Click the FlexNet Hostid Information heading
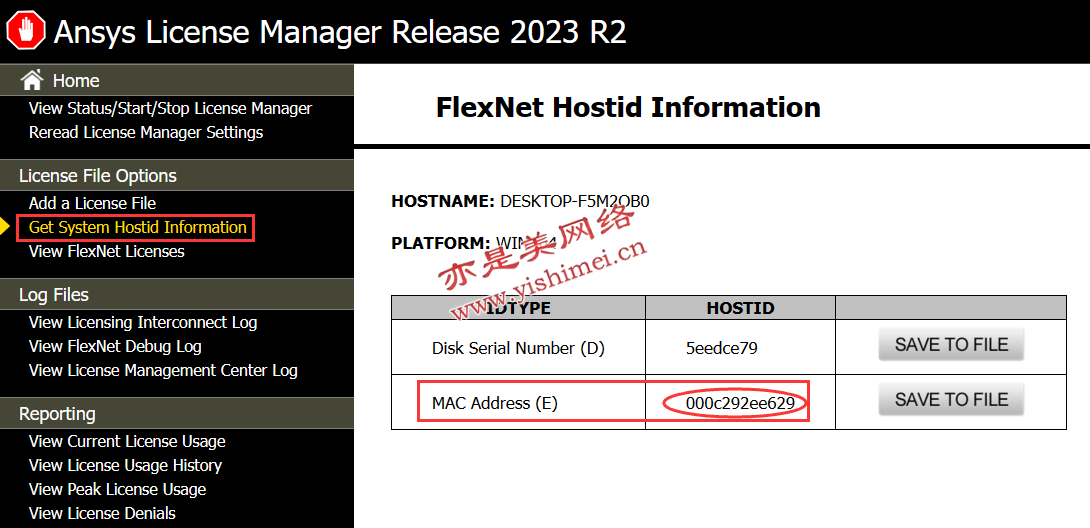Screen dimensions: 1090x528 pos(628,108)
